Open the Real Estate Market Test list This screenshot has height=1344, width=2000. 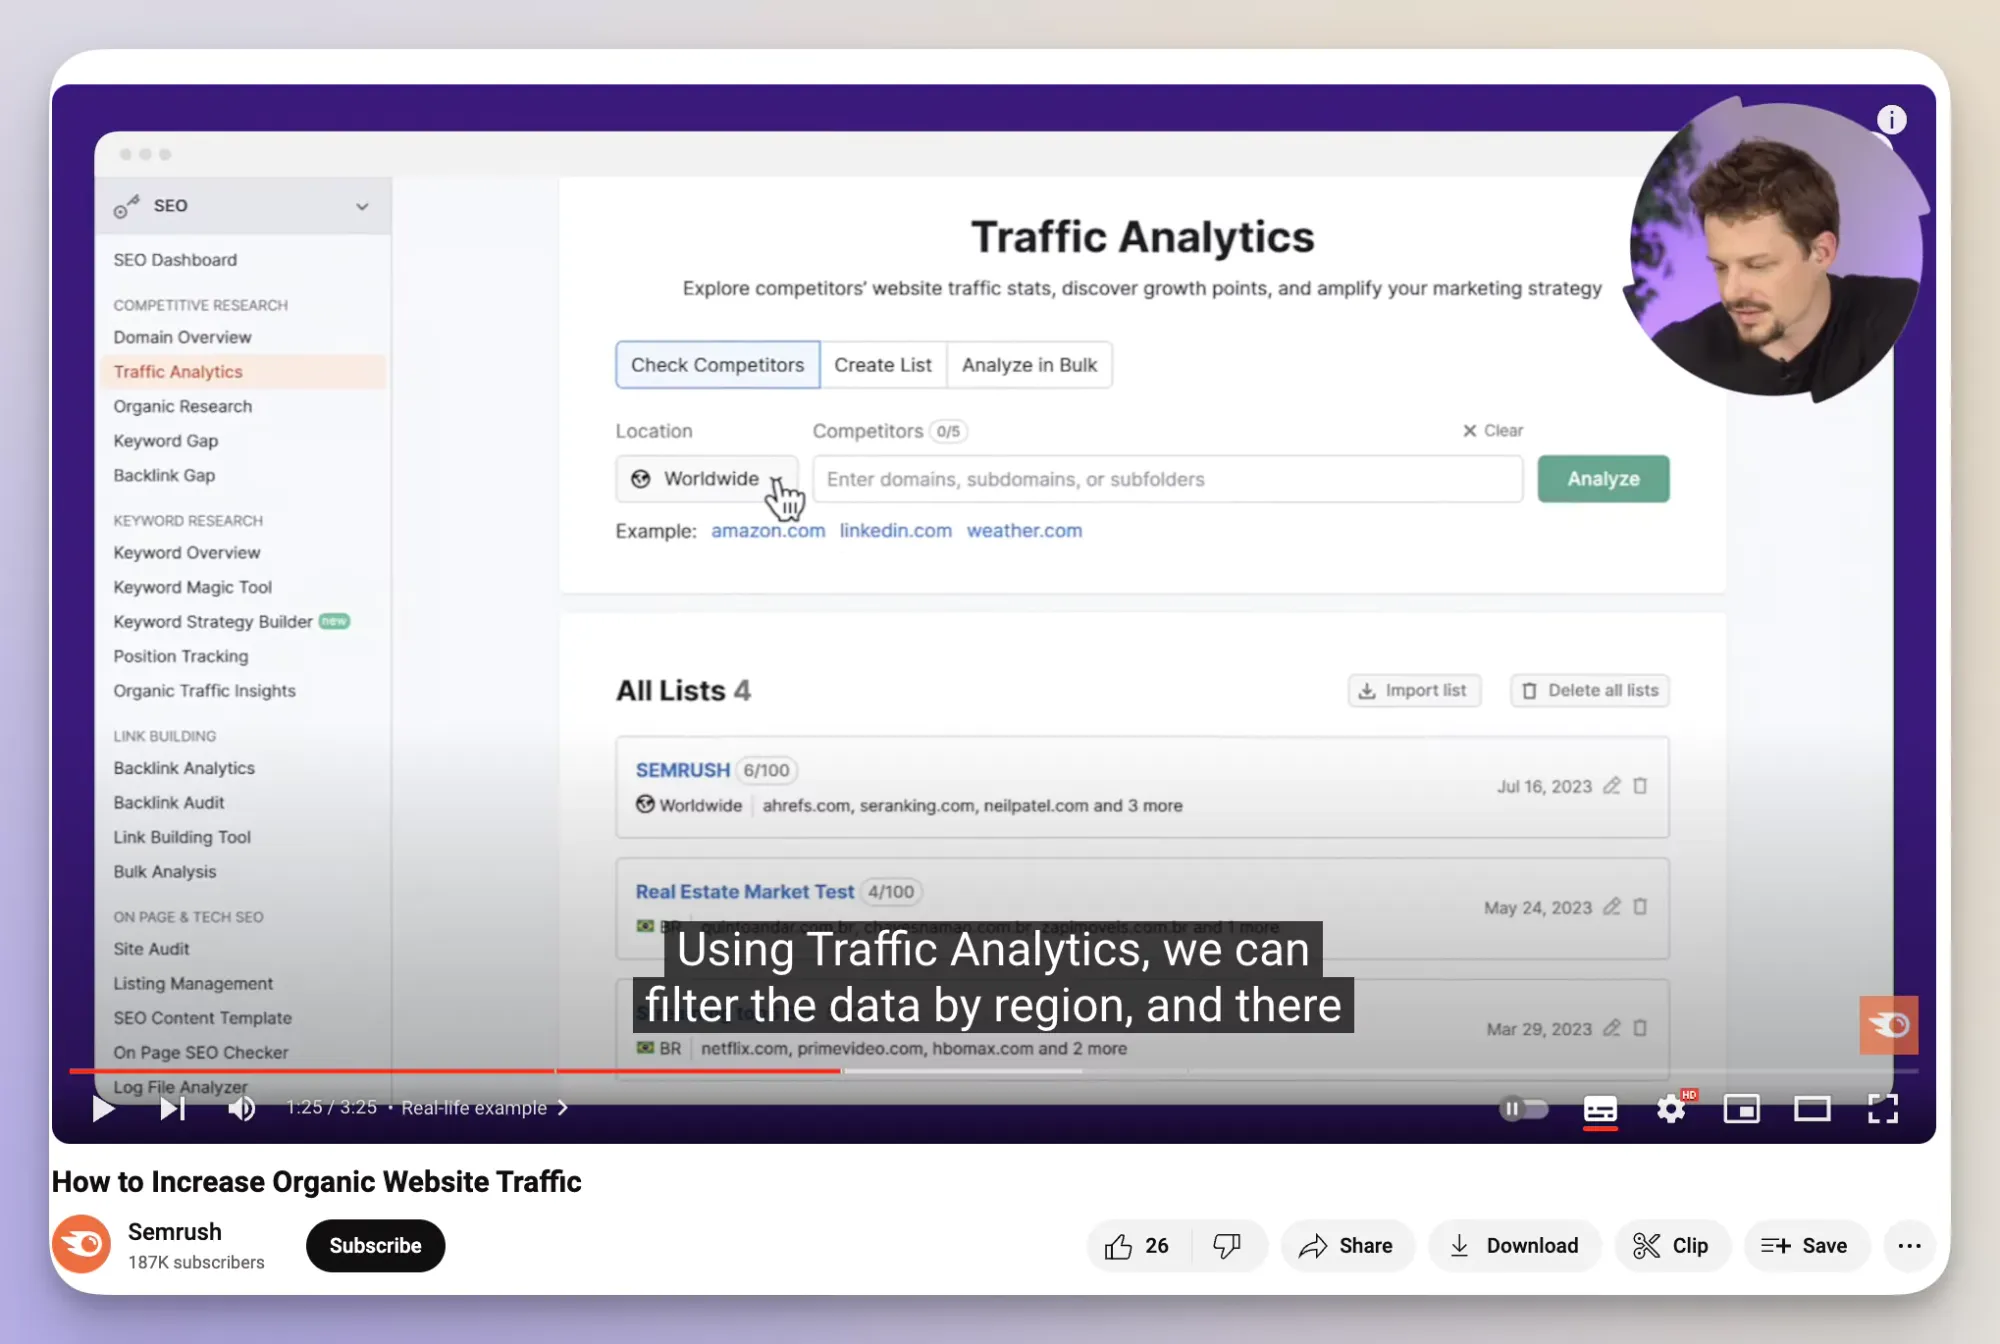click(x=745, y=892)
